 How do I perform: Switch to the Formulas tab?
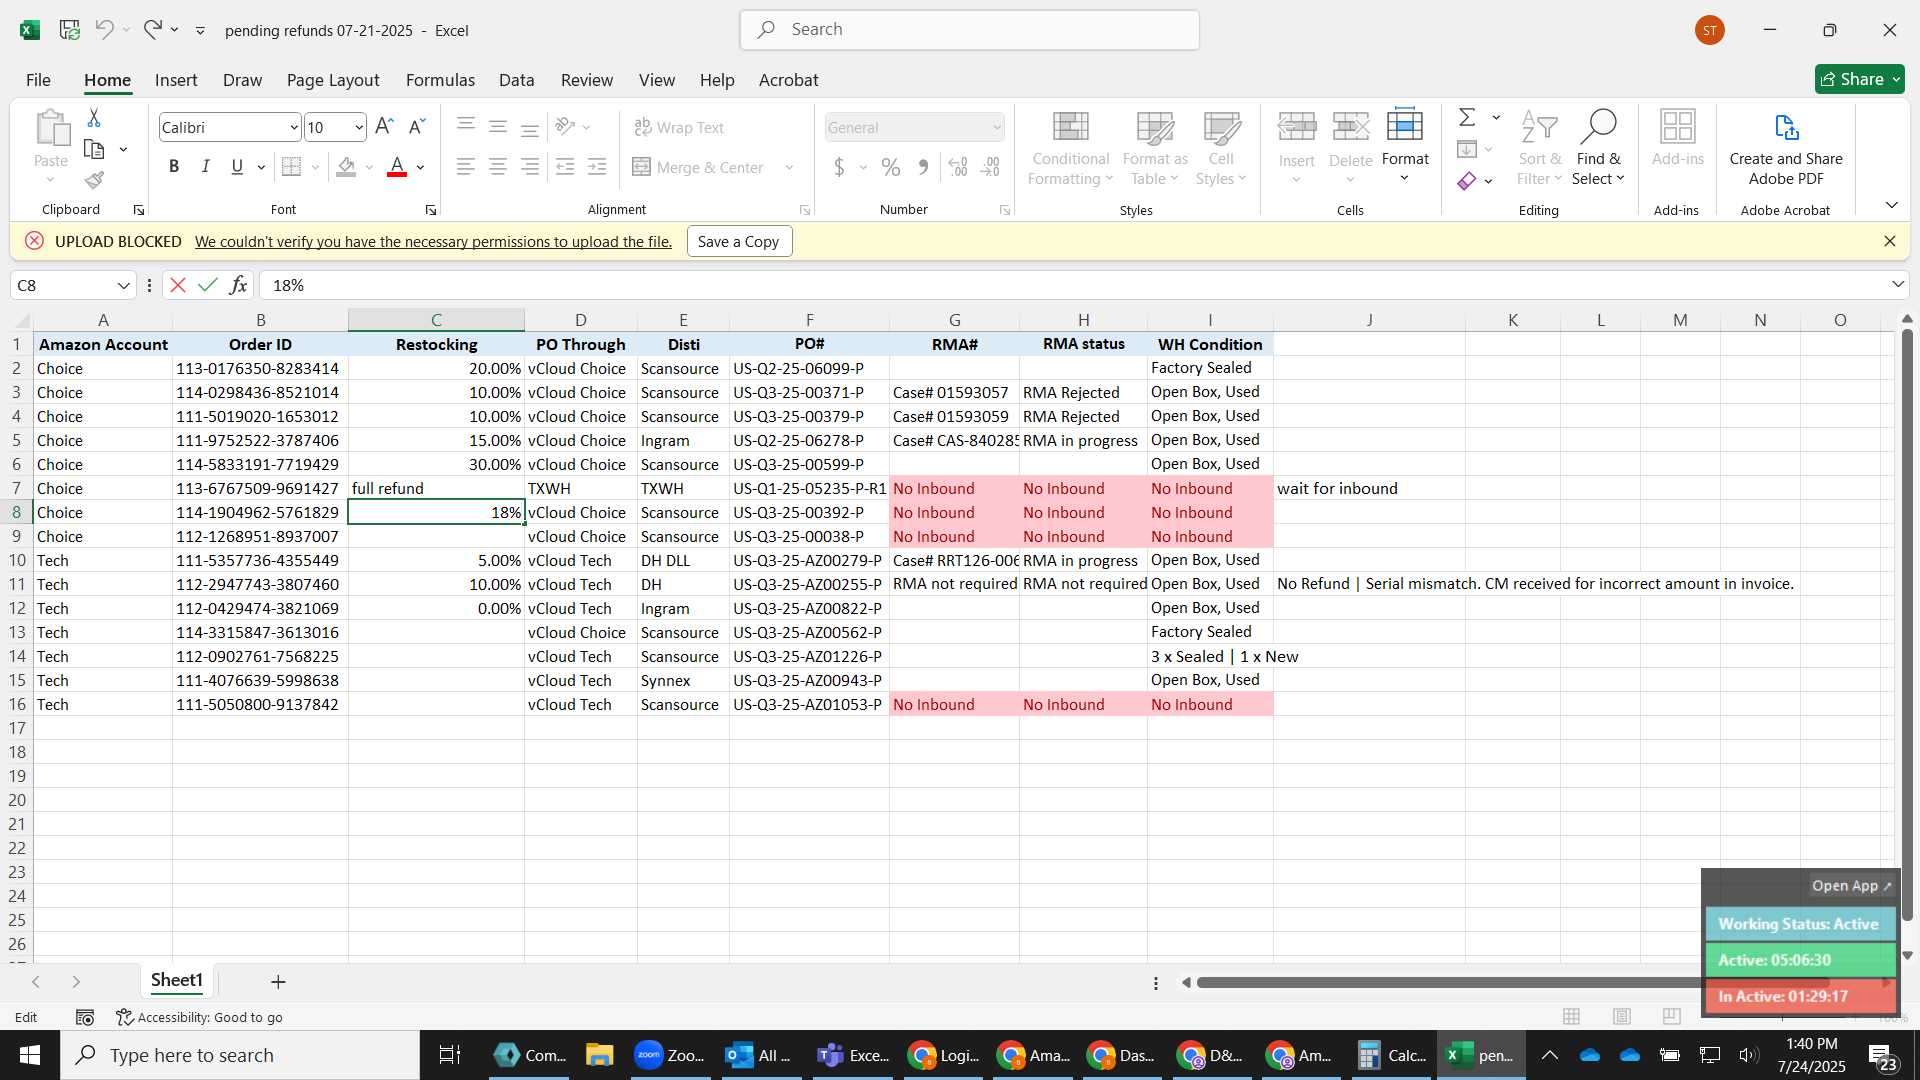[440, 80]
